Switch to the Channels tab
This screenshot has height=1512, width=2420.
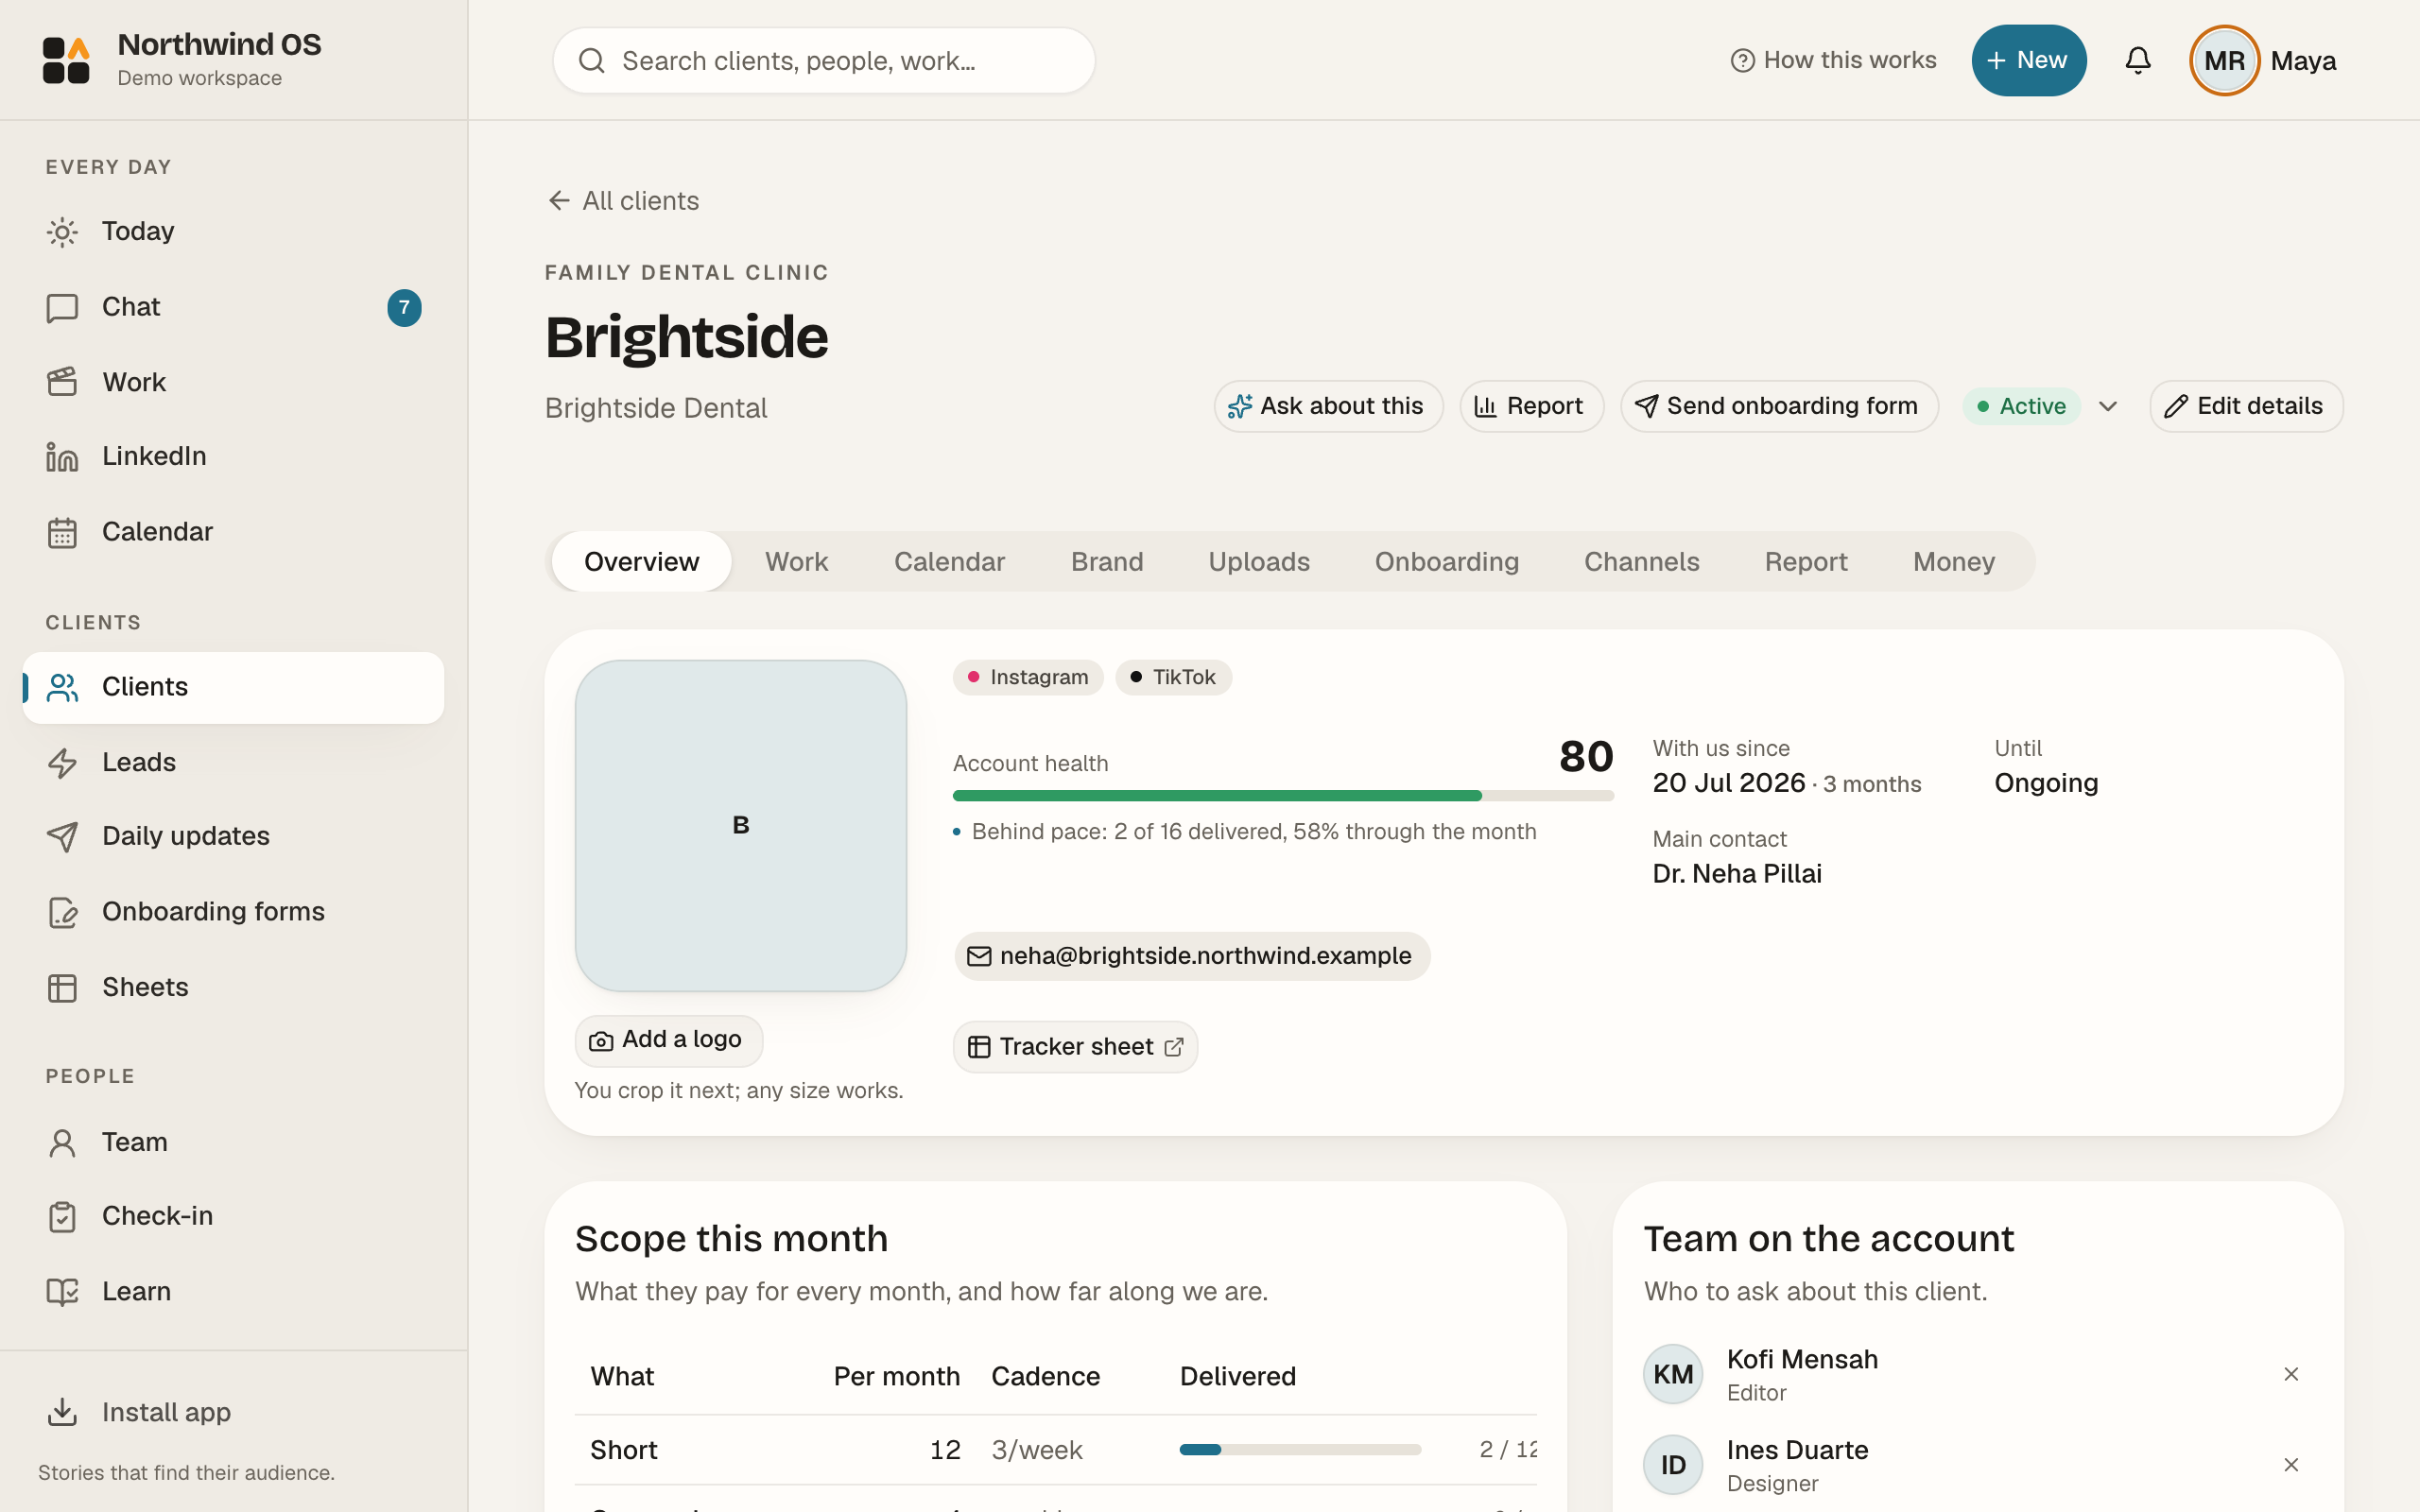(x=1641, y=562)
